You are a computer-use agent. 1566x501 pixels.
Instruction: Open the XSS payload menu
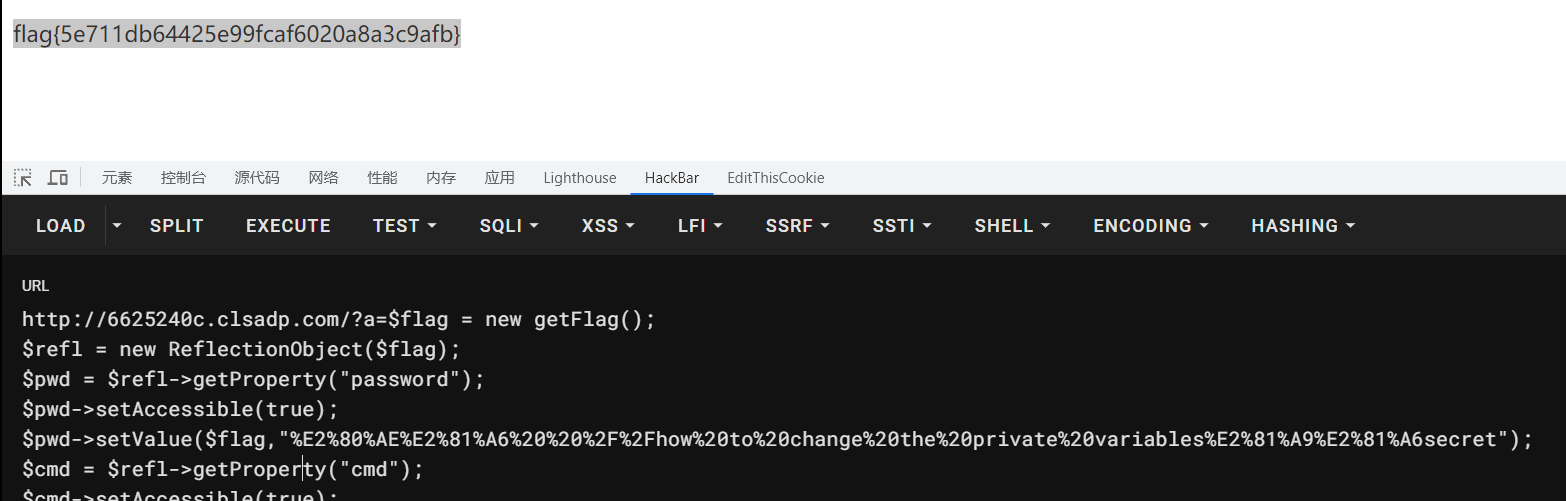tap(607, 226)
